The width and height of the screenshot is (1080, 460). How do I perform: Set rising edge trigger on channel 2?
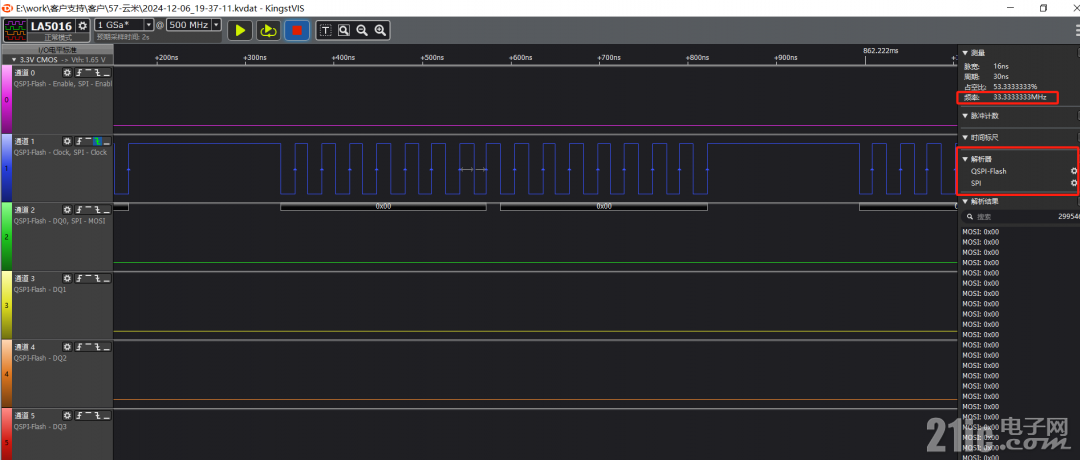[x=79, y=209]
